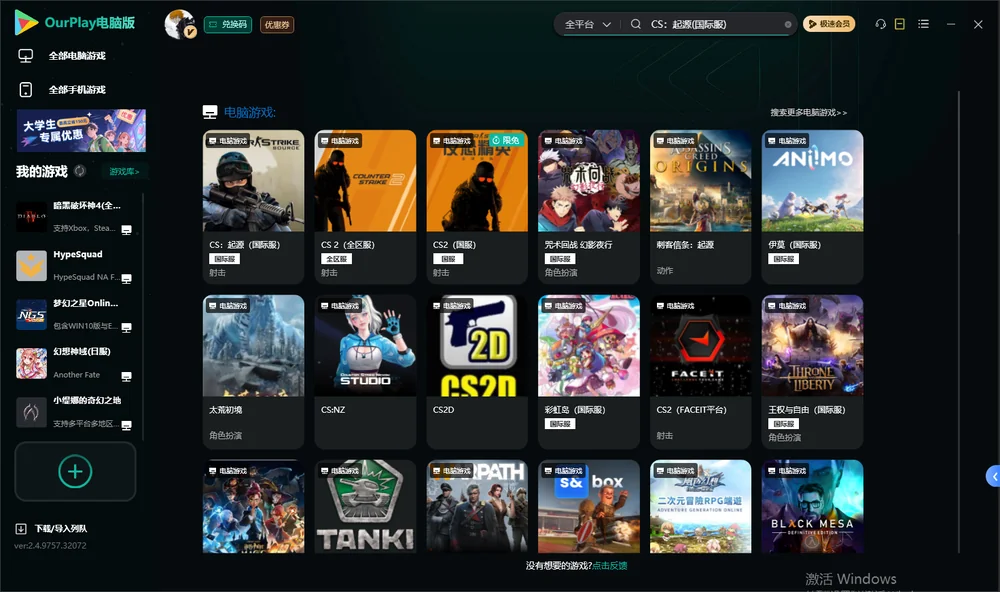Open the 刺客信条: 起源 game card
Screen dimensions: 1000x592
point(700,207)
